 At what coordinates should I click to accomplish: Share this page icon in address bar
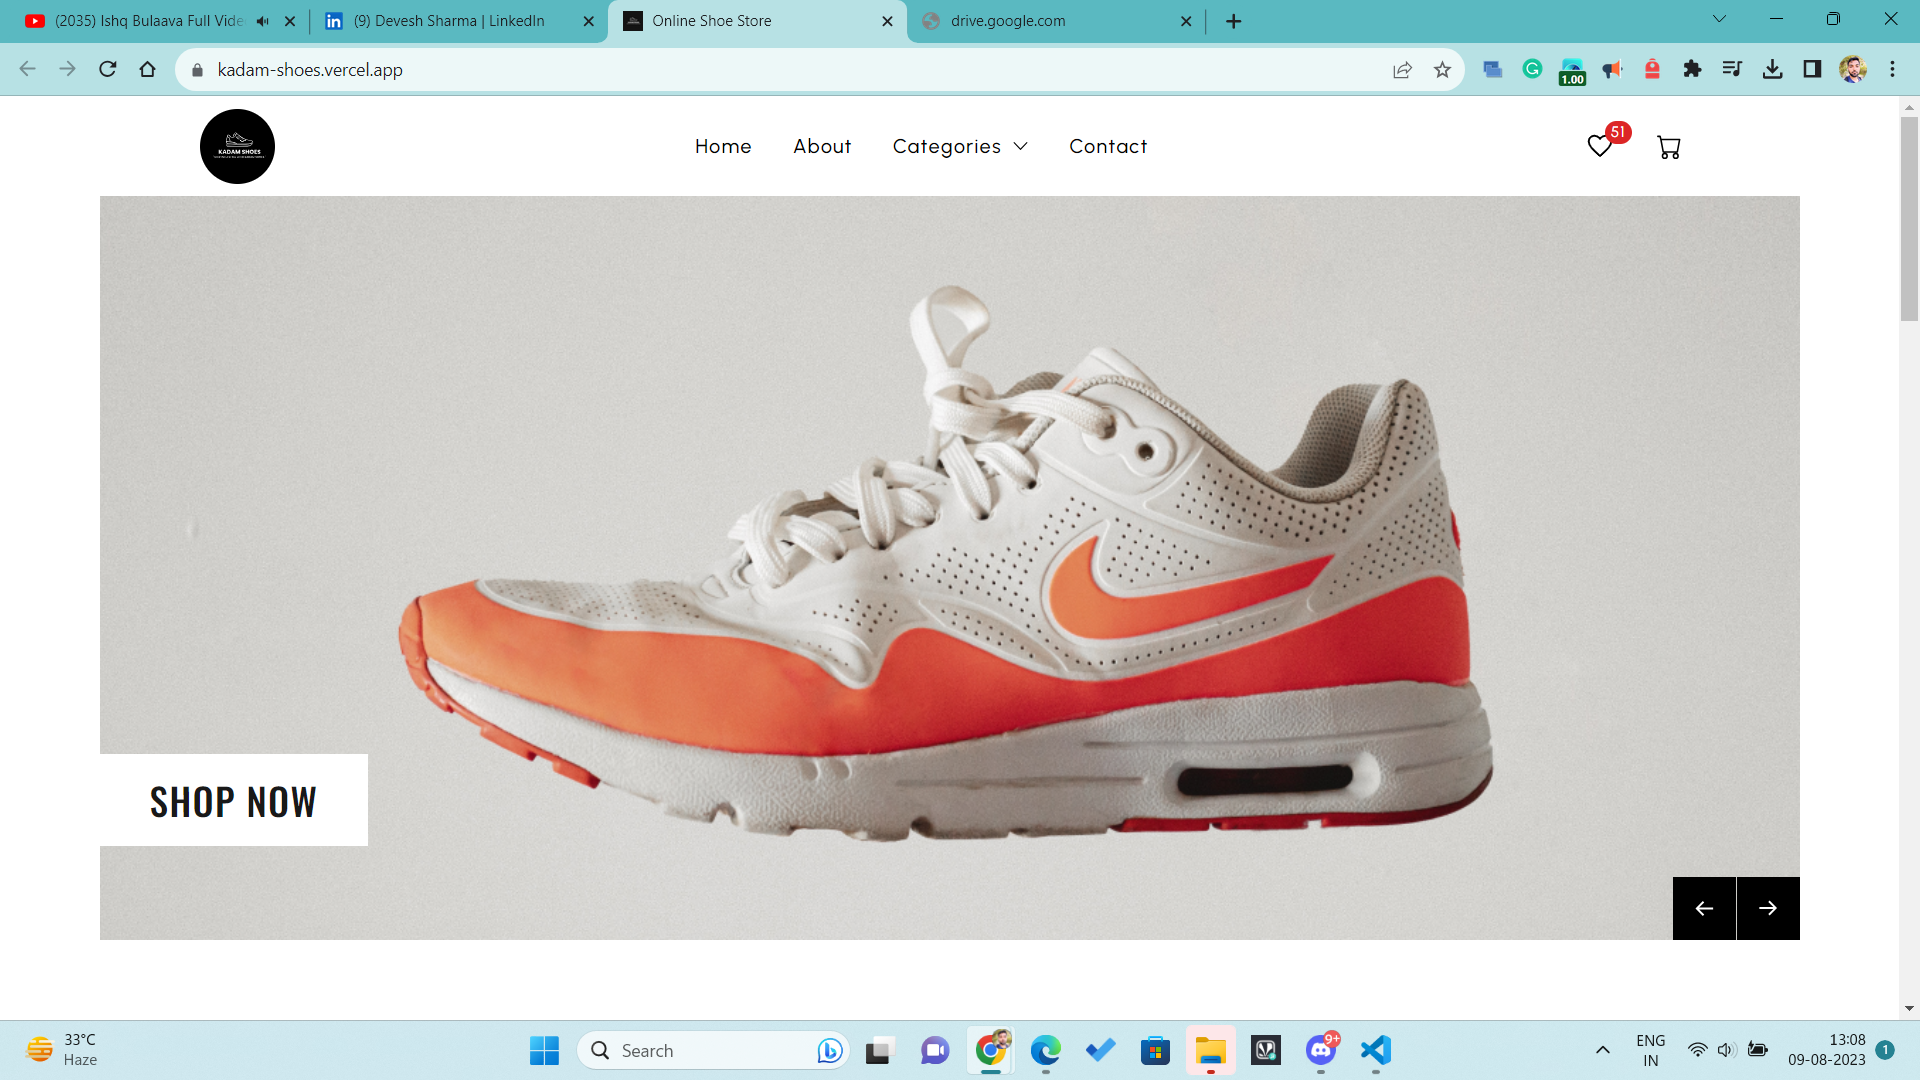pos(1402,69)
